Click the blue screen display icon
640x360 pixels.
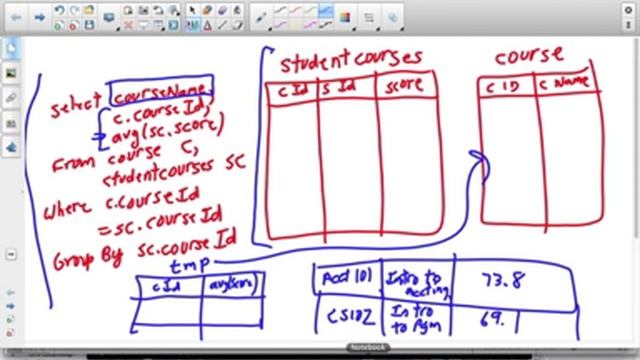pos(109,18)
